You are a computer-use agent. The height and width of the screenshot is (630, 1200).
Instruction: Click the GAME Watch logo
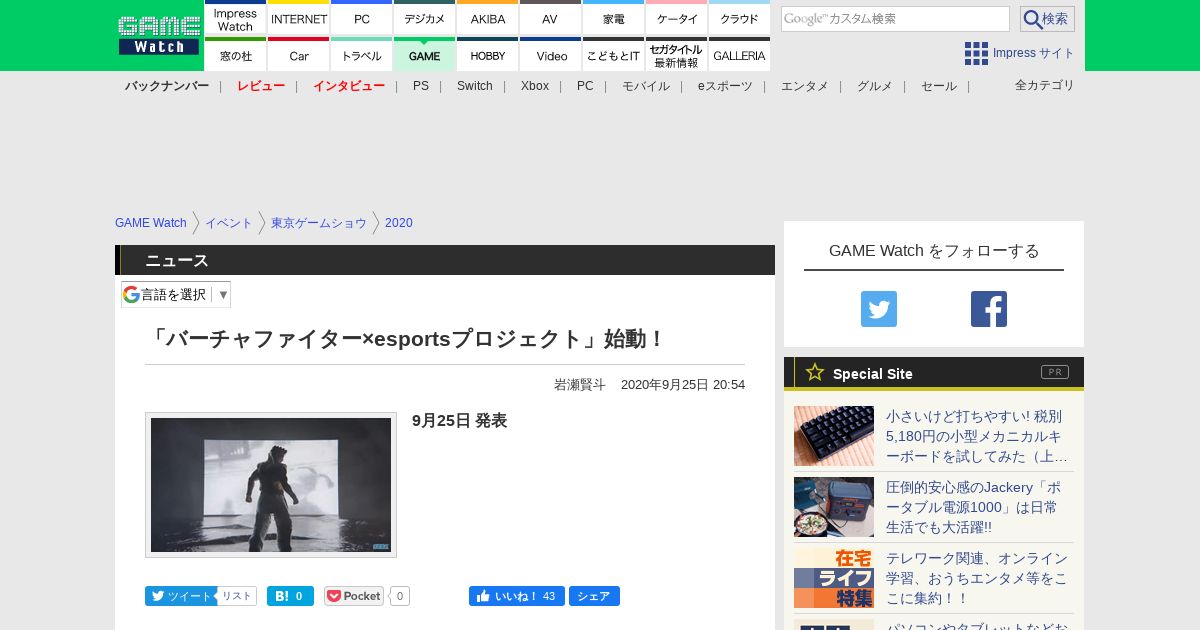pos(158,35)
